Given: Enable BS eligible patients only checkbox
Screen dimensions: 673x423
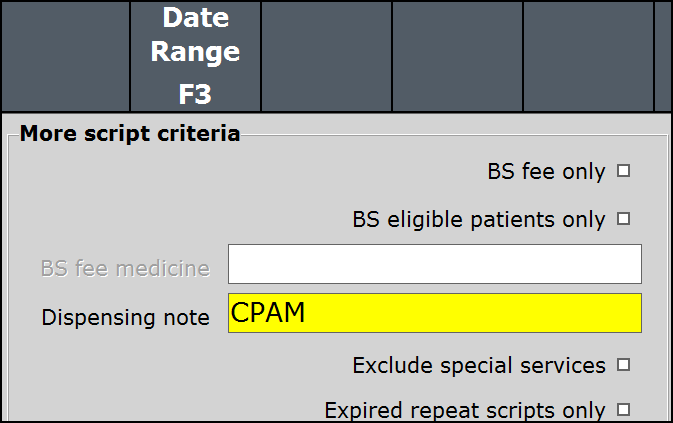Looking at the screenshot, I should tap(624, 219).
